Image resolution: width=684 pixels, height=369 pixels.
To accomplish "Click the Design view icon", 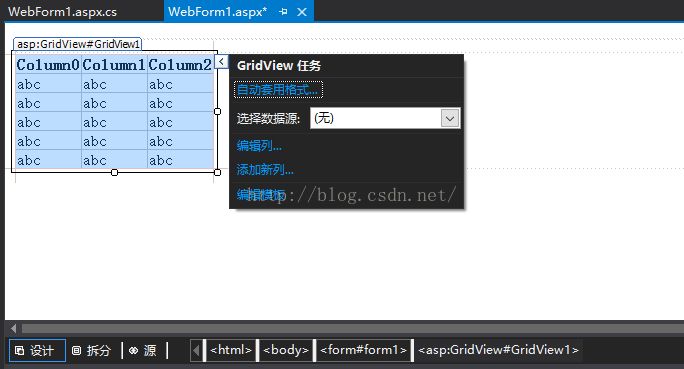I will tap(20, 351).
